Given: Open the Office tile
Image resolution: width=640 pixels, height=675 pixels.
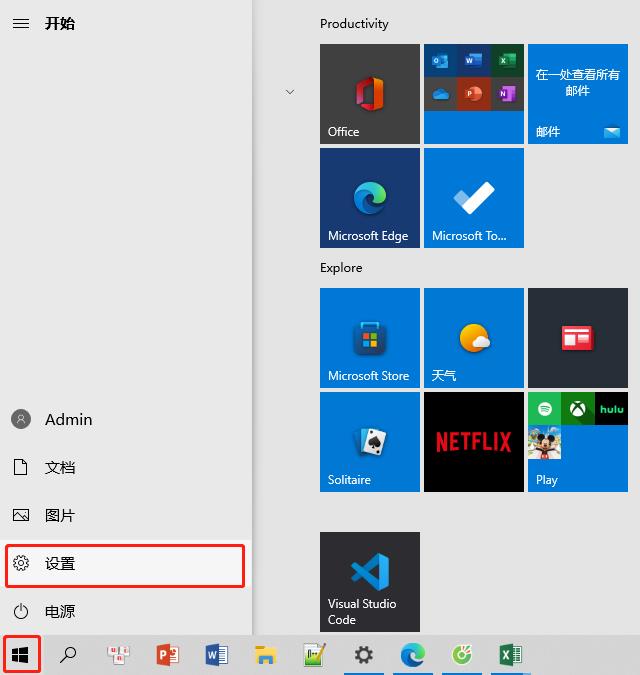Looking at the screenshot, I should (x=370, y=94).
